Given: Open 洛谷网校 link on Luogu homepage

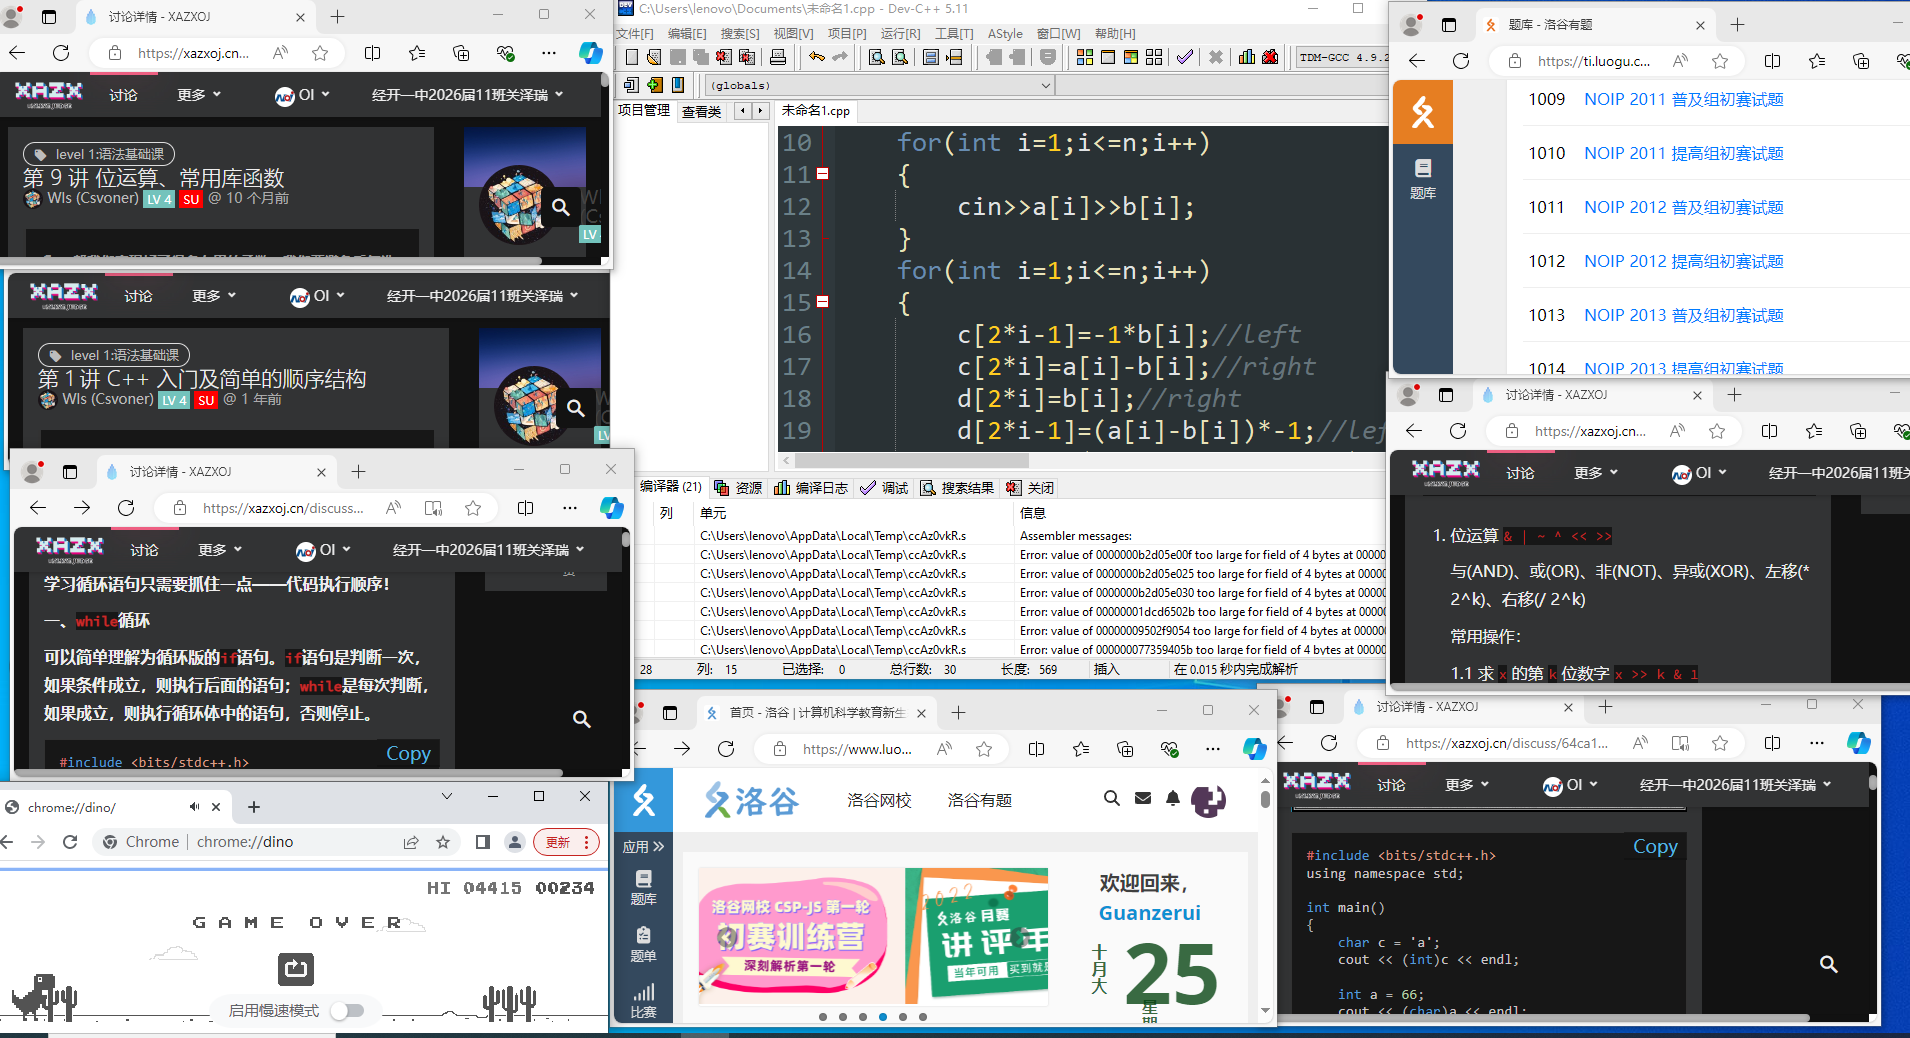Looking at the screenshot, I should 879,800.
